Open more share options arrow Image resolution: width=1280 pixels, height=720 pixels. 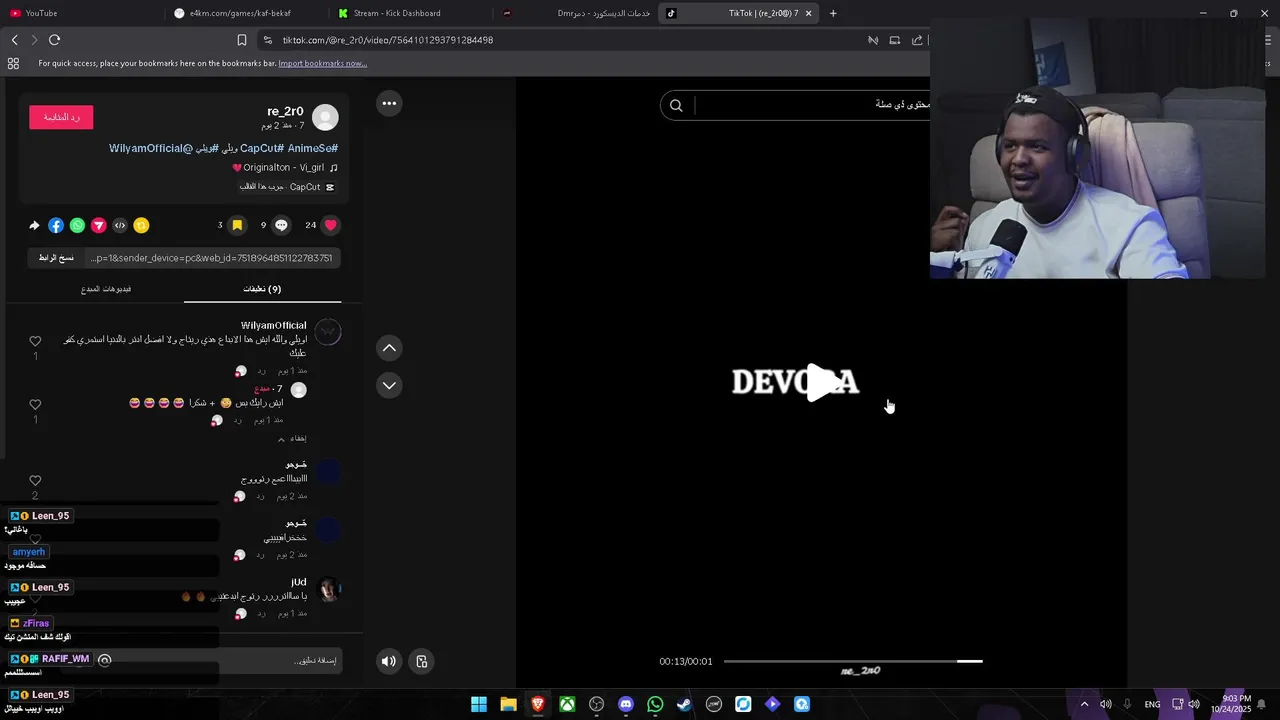[x=34, y=225]
